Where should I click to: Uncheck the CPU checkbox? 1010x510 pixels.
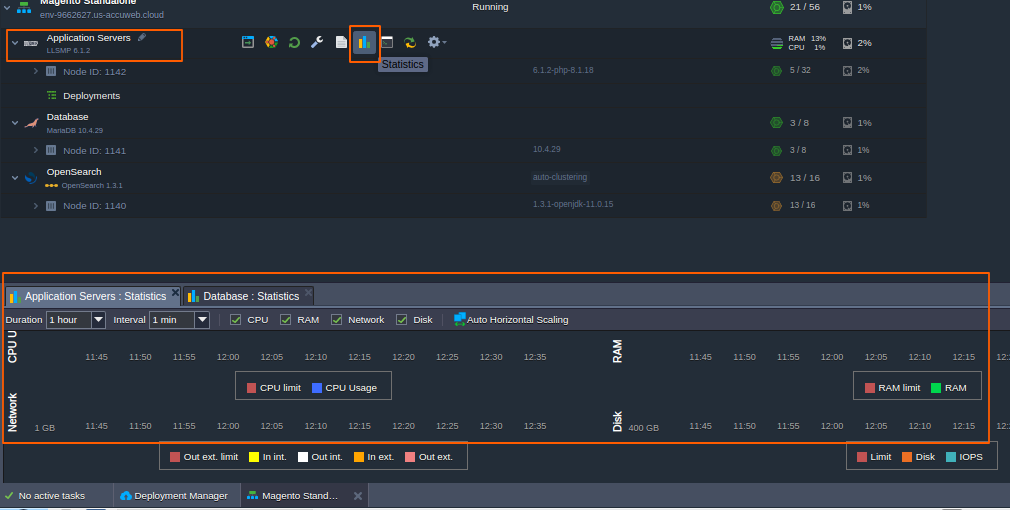tap(236, 320)
